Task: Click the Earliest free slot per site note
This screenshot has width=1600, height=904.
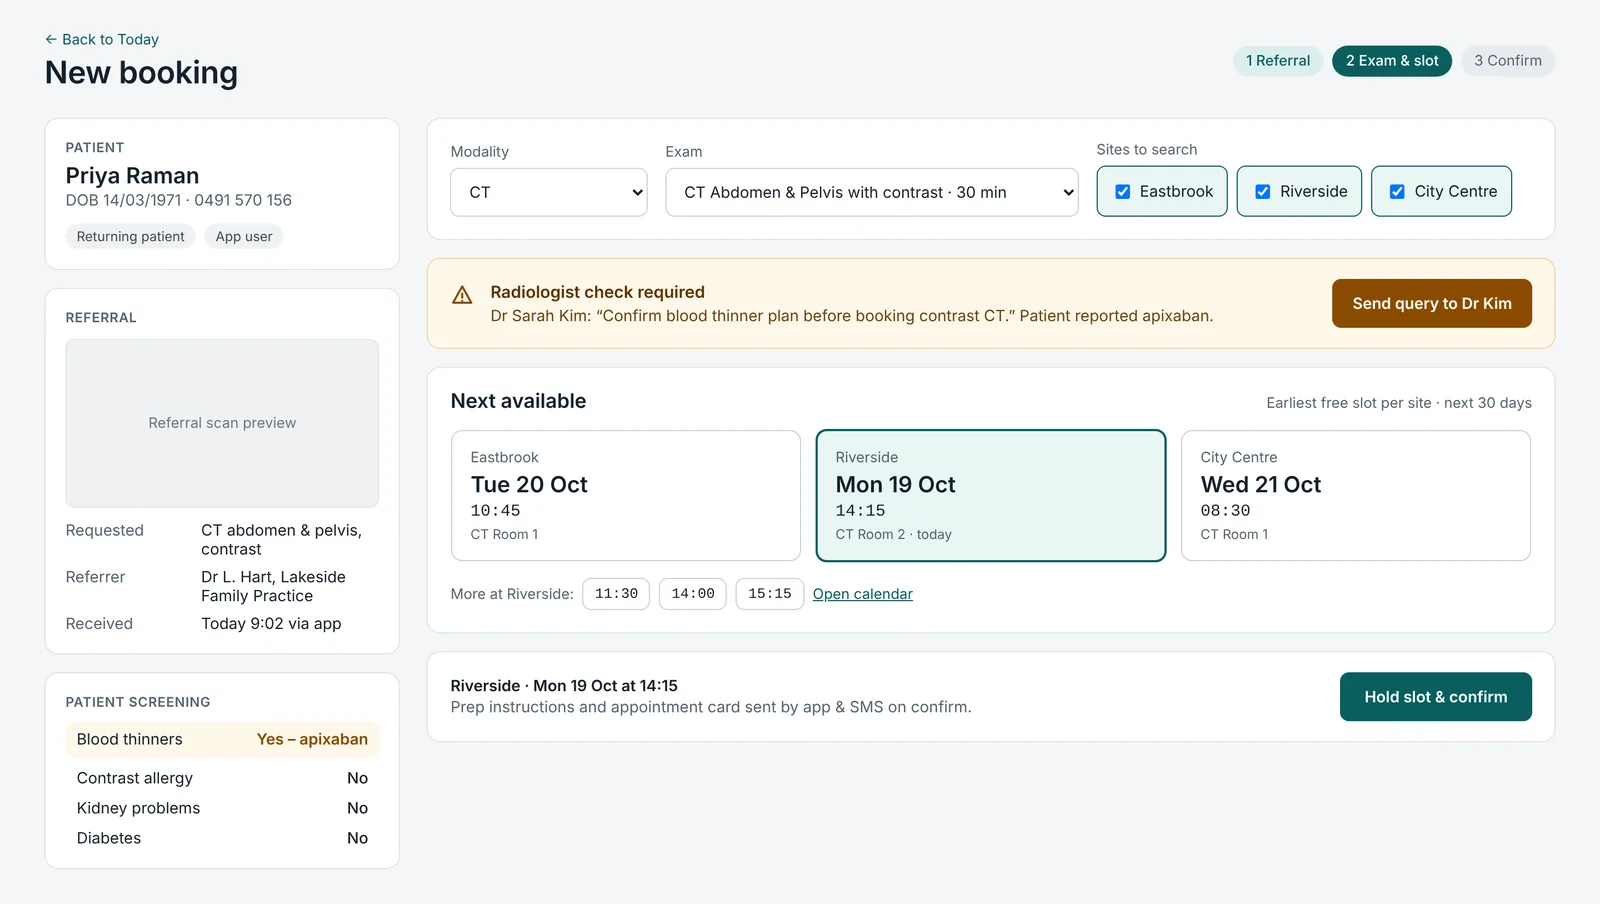Action: 1399,403
